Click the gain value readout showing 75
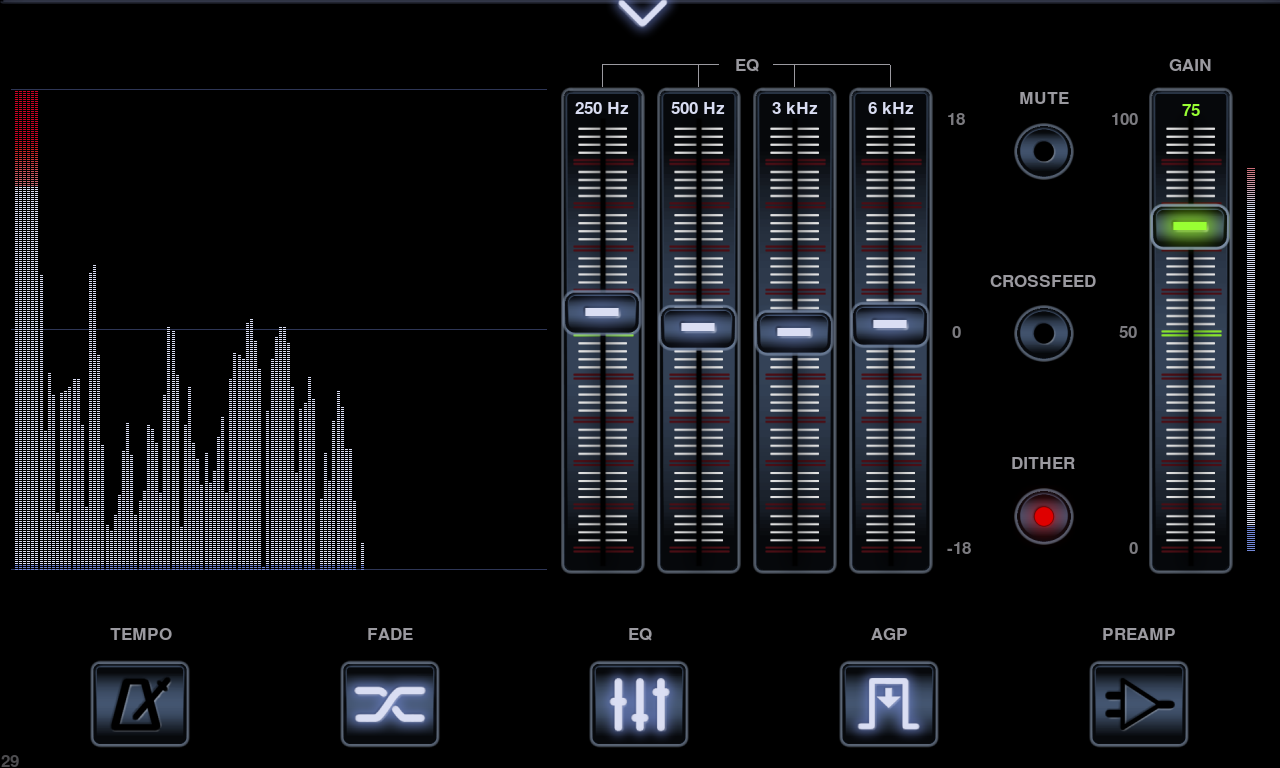This screenshot has width=1280, height=768. pyautogui.click(x=1190, y=111)
